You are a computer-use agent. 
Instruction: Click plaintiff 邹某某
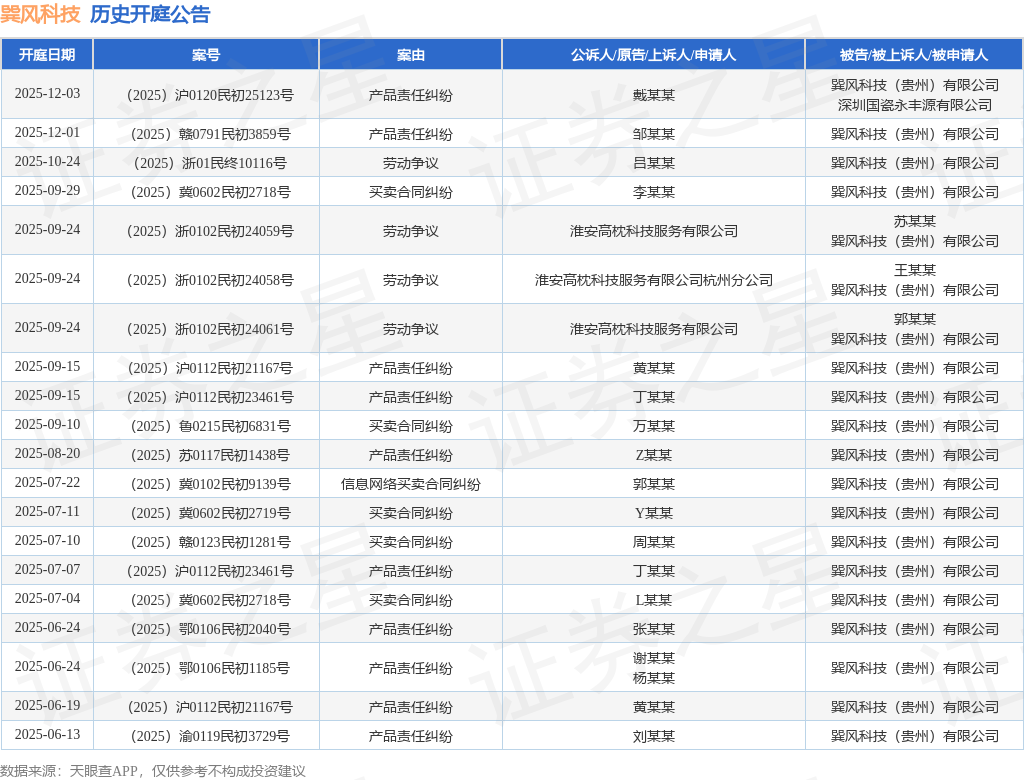pos(654,134)
